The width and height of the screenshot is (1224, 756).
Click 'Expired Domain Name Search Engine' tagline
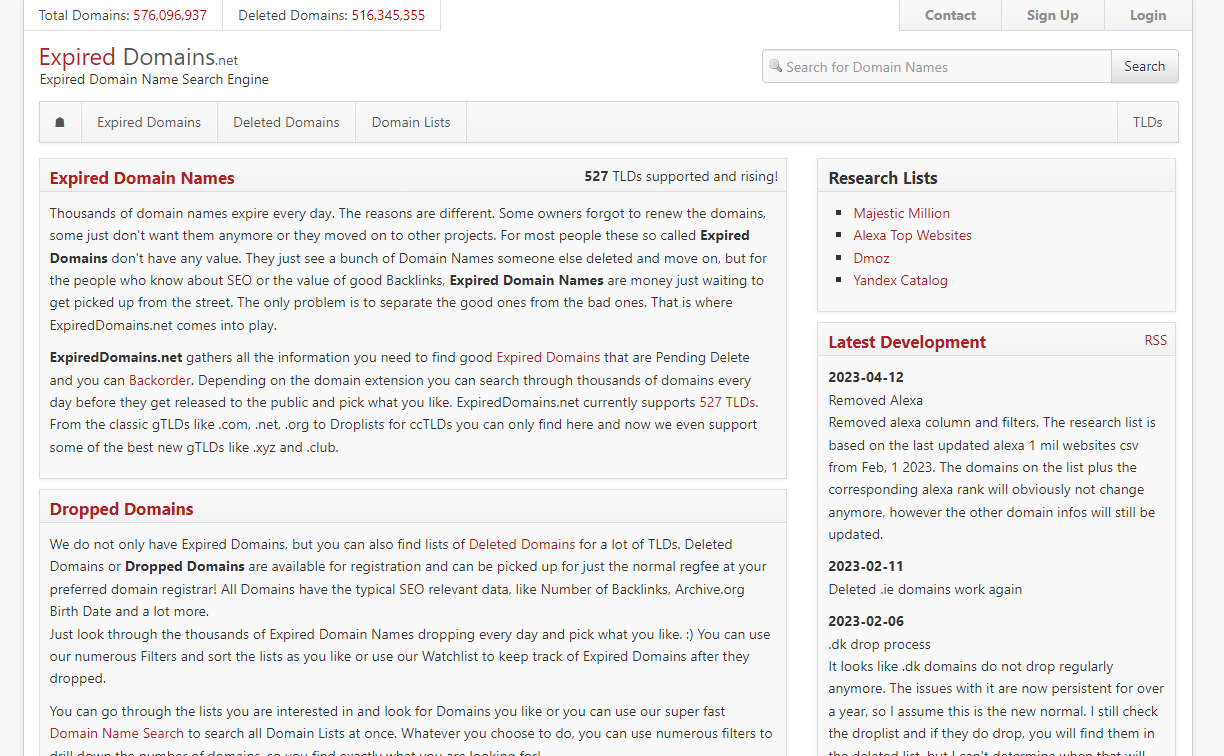(x=154, y=79)
